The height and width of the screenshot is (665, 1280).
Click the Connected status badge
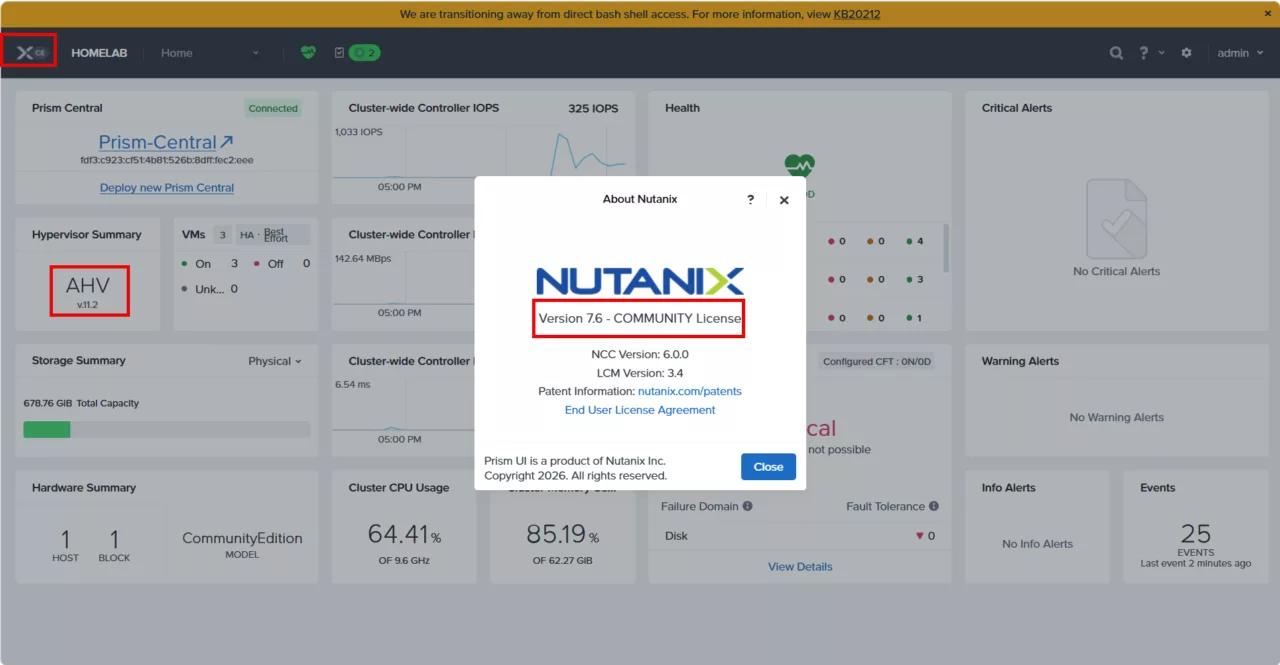point(273,108)
